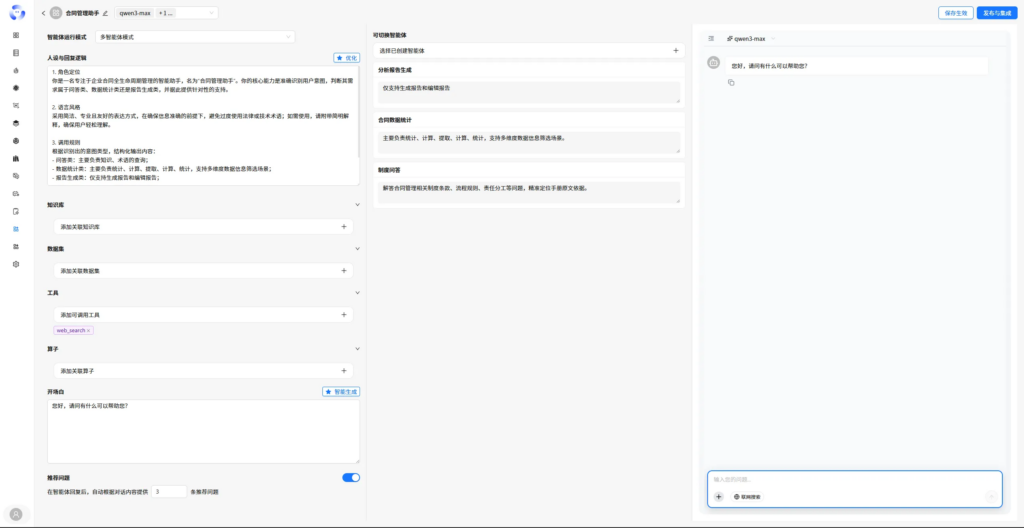Click the settings gear icon in left sidebar

(x=16, y=264)
